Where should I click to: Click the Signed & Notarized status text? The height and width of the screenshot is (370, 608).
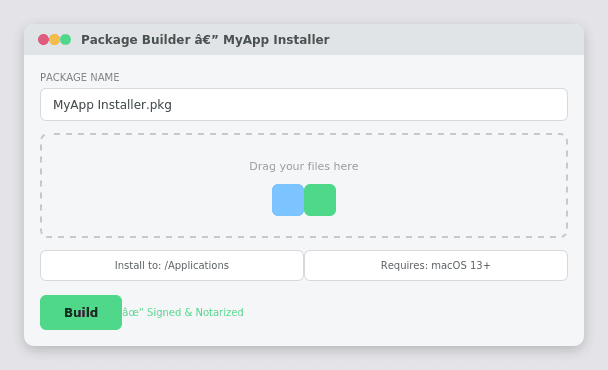[183, 312]
